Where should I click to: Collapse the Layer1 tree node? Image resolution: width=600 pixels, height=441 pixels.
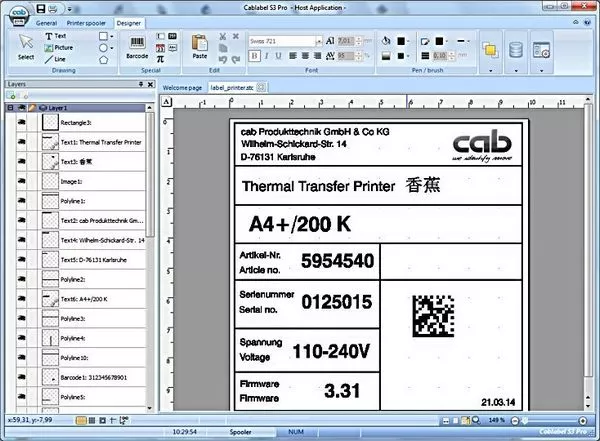click(x=12, y=106)
